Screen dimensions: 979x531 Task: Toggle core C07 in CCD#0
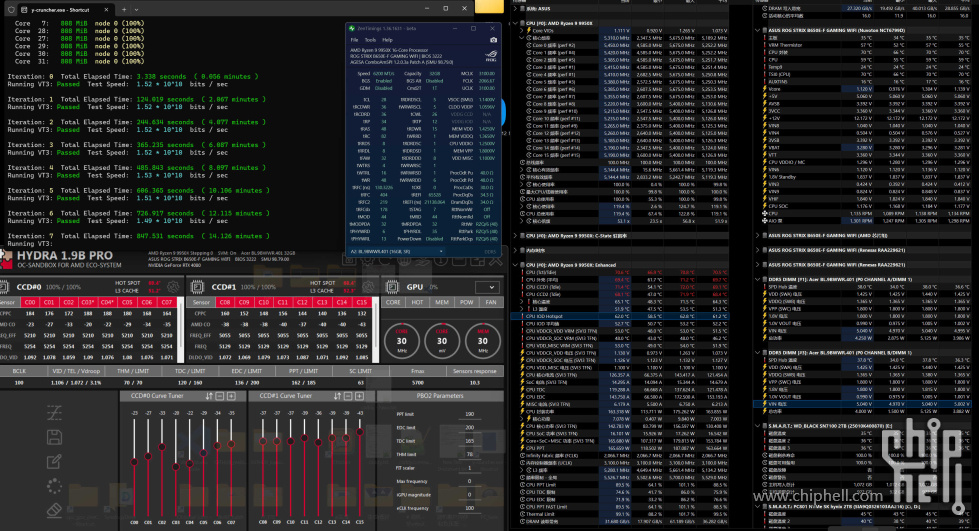coord(167,302)
